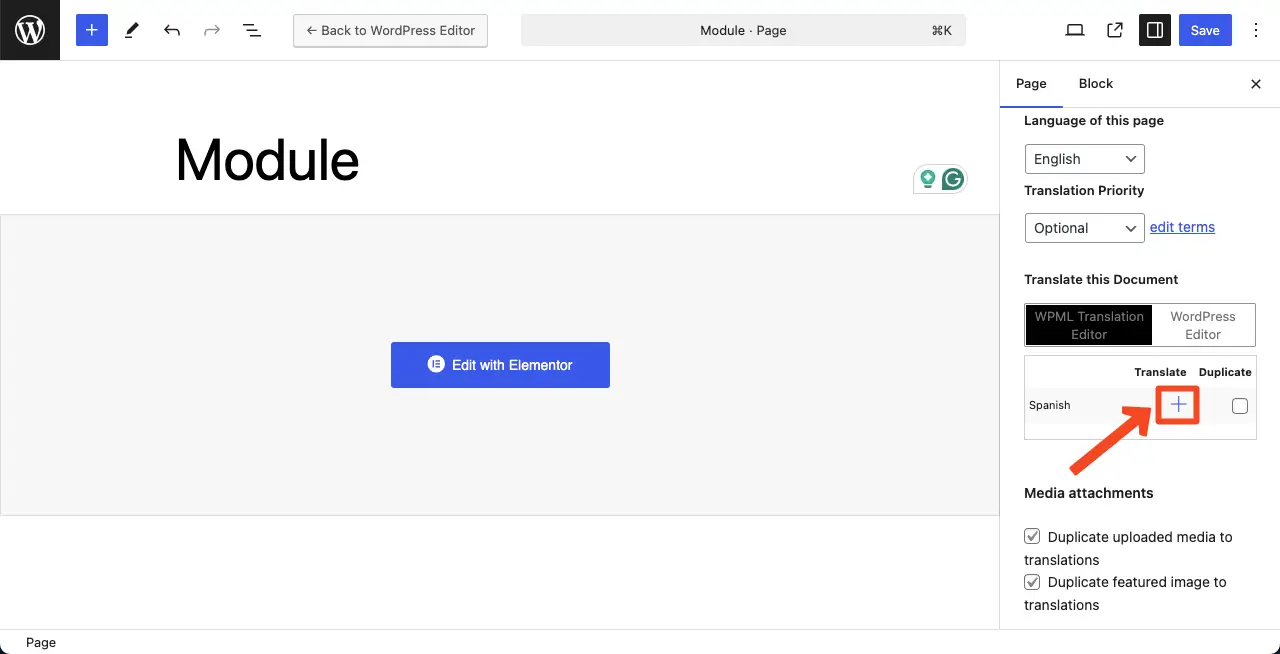Check the Spanish Duplicate checkbox

[1240, 406]
